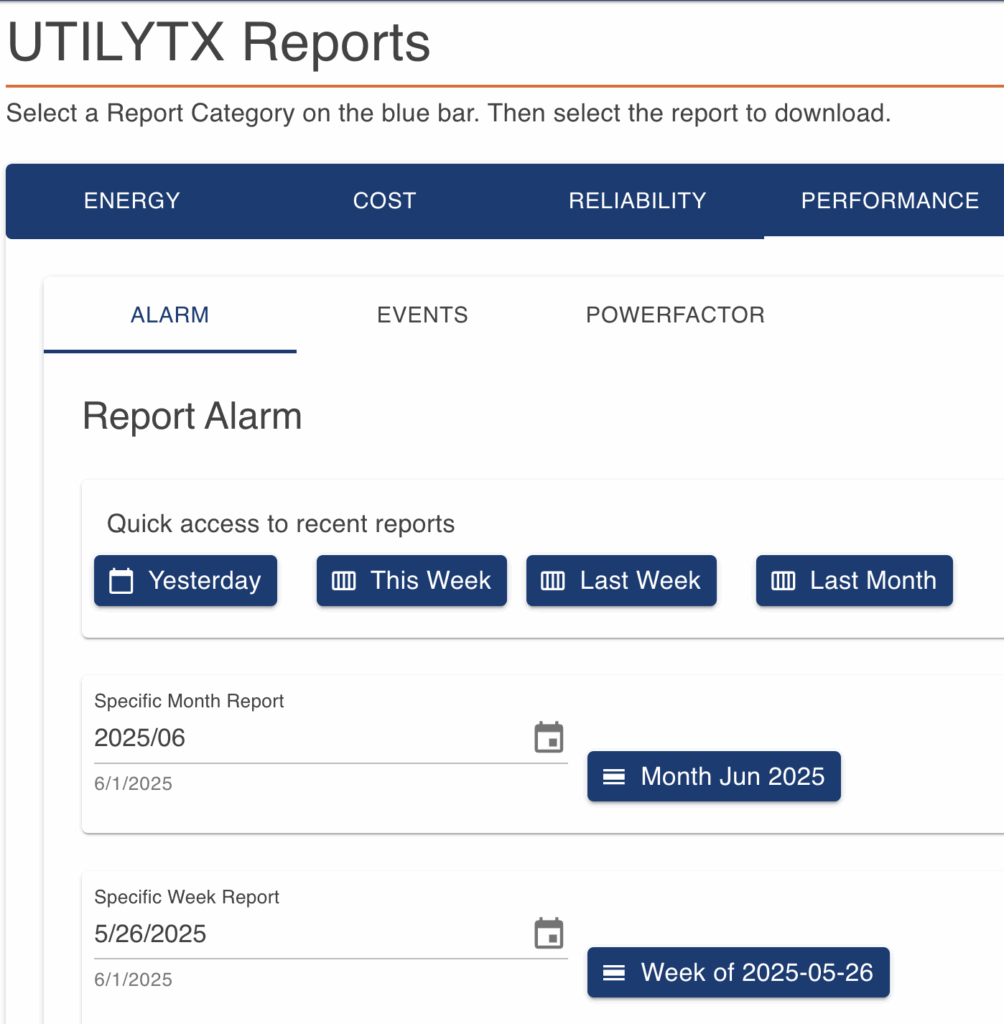The height and width of the screenshot is (1024, 1004).
Task: Download the Last Month report
Action: point(854,581)
